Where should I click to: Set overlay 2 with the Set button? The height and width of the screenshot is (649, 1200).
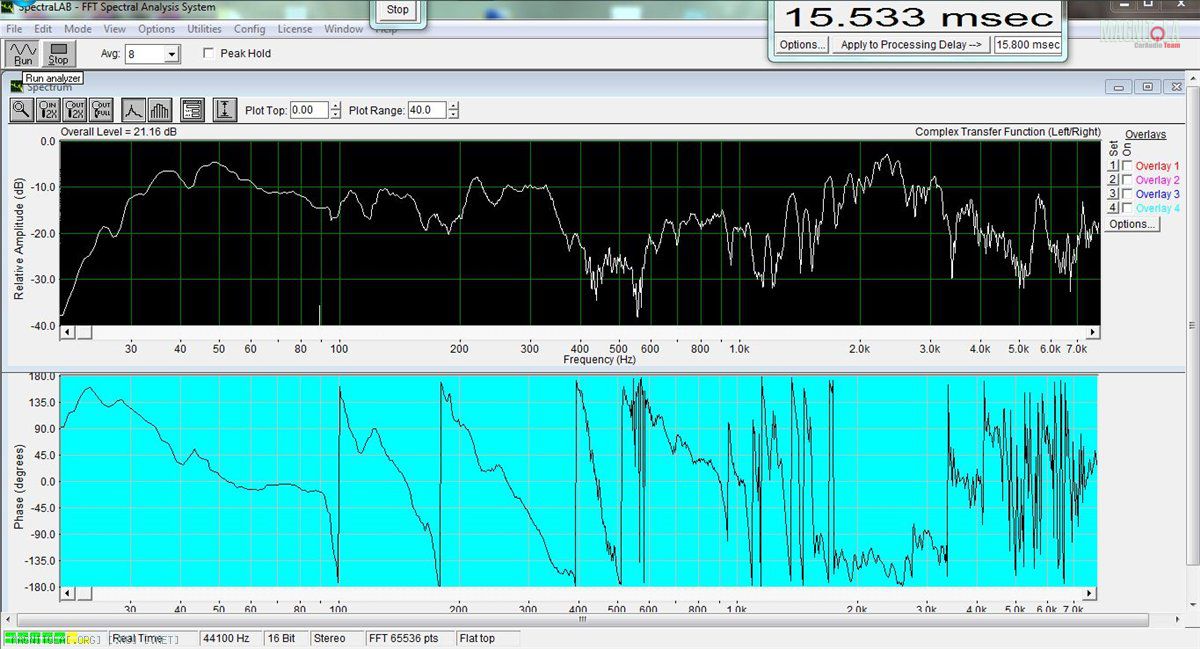point(1114,180)
